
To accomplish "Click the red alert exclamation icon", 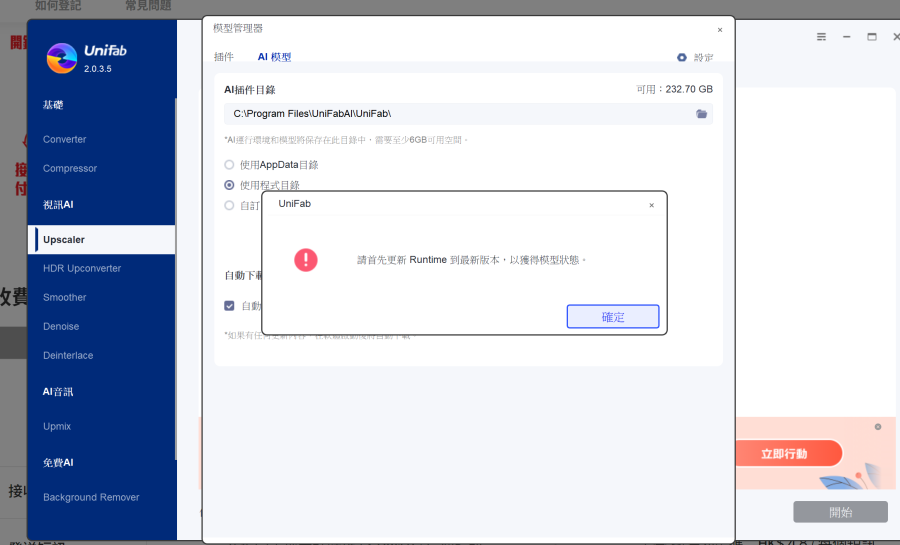I will (x=306, y=260).
